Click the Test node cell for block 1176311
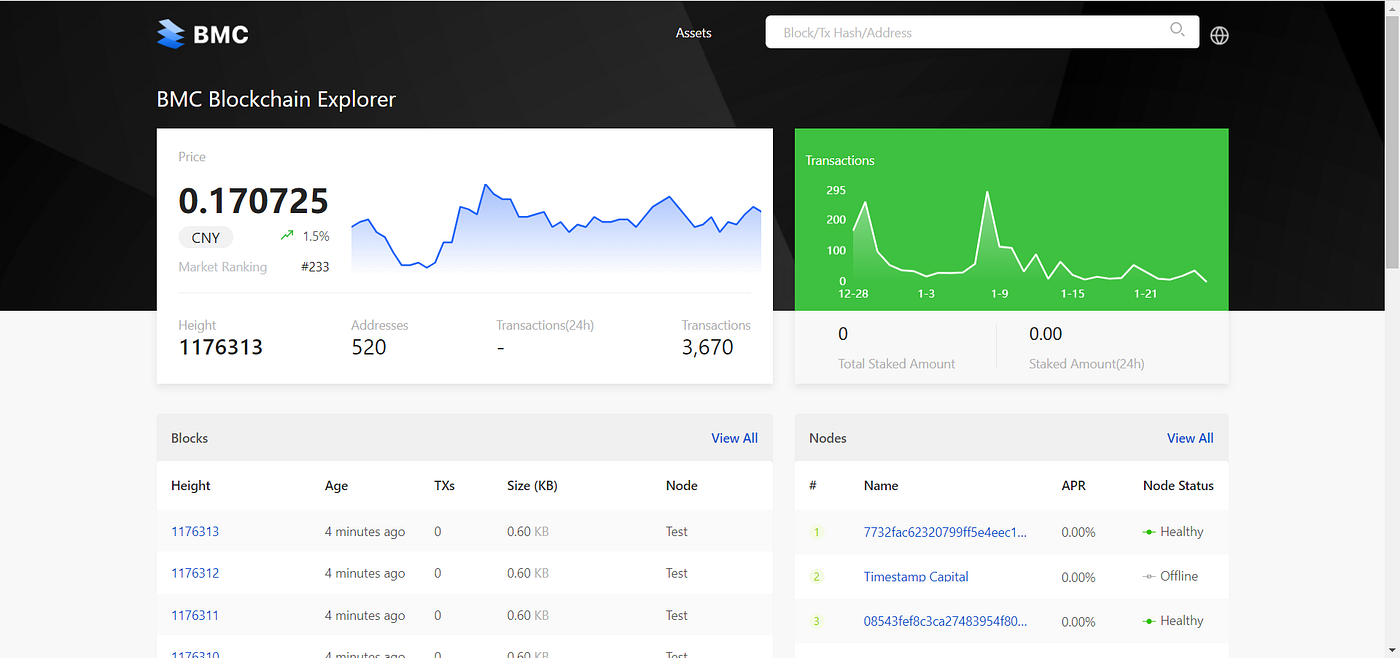 [677, 615]
